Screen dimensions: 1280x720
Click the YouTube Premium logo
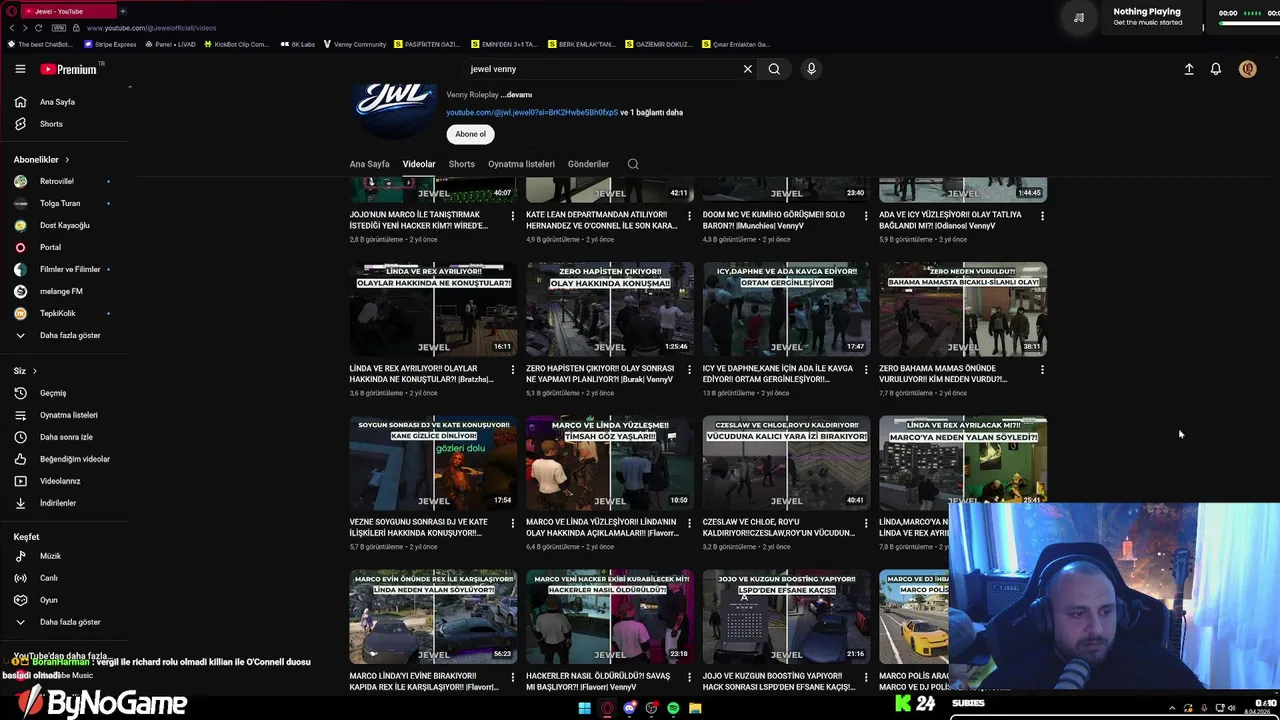69,69
